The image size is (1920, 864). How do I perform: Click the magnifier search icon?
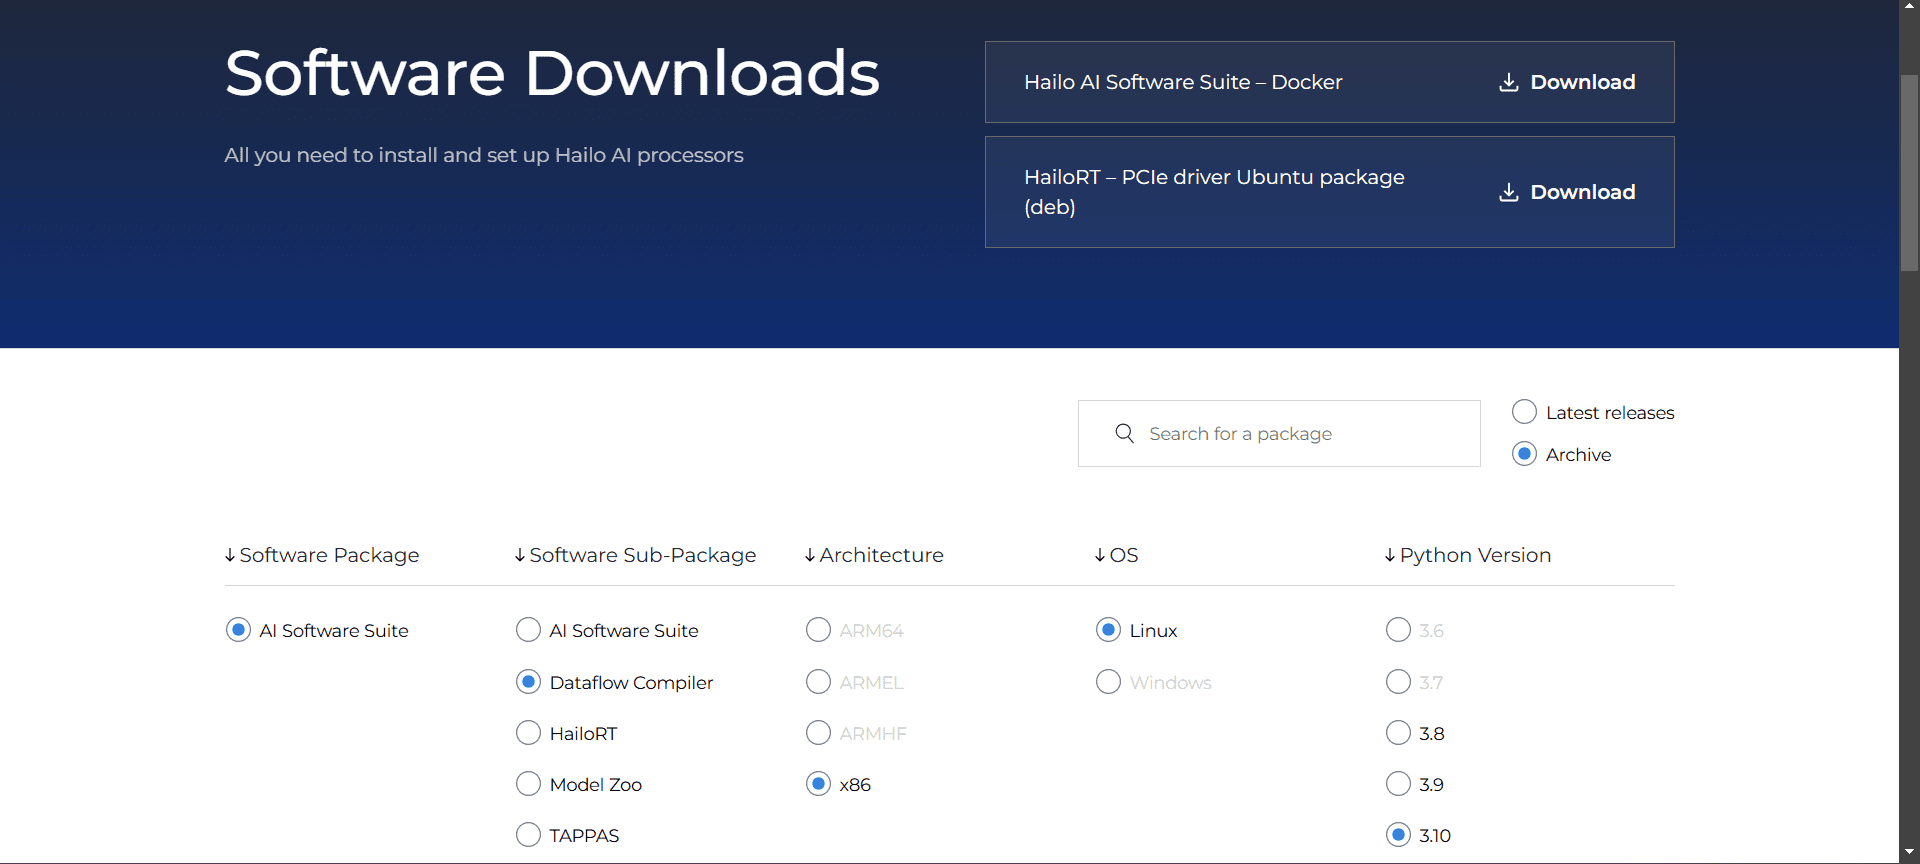(x=1124, y=433)
